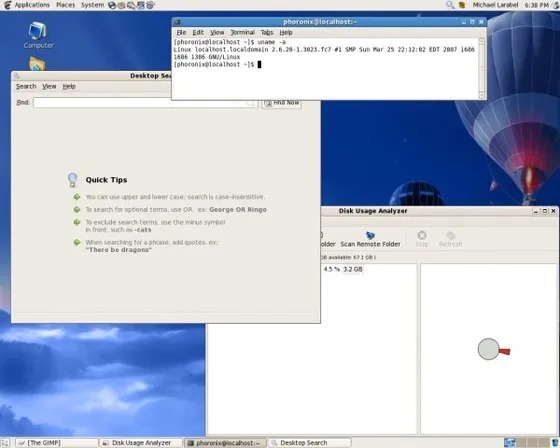Select the first workspace in the switcher
560x448 pixels.
509,443
